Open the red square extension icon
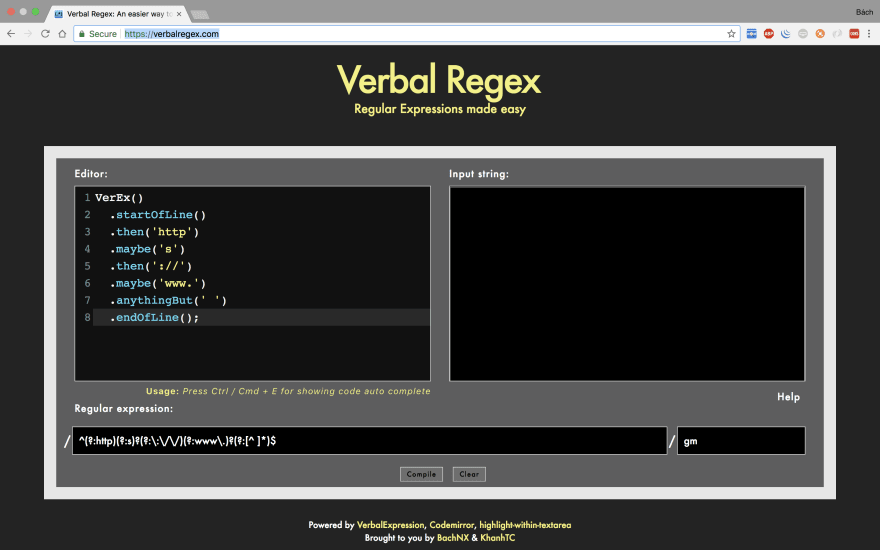 (x=854, y=34)
